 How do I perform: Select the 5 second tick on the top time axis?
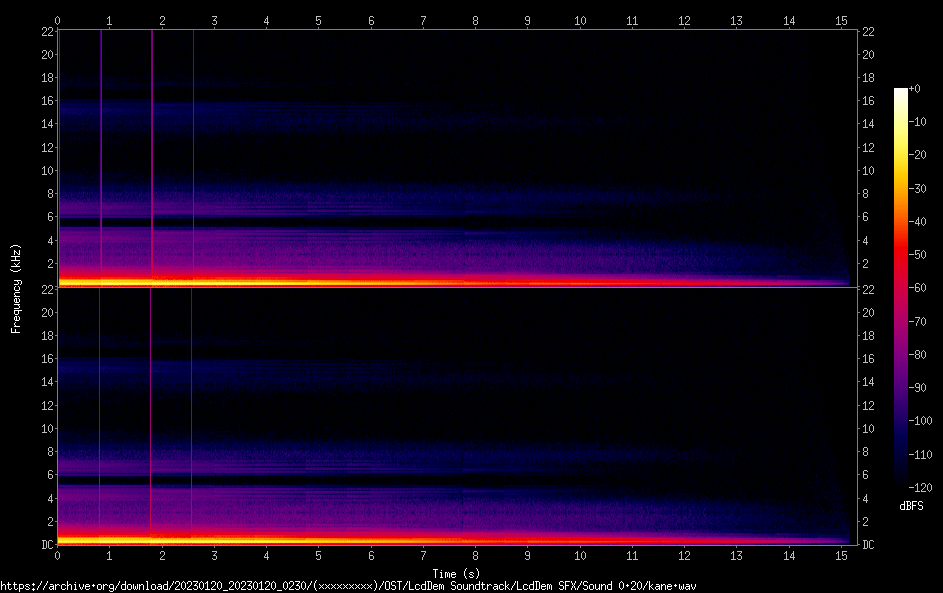[318, 19]
